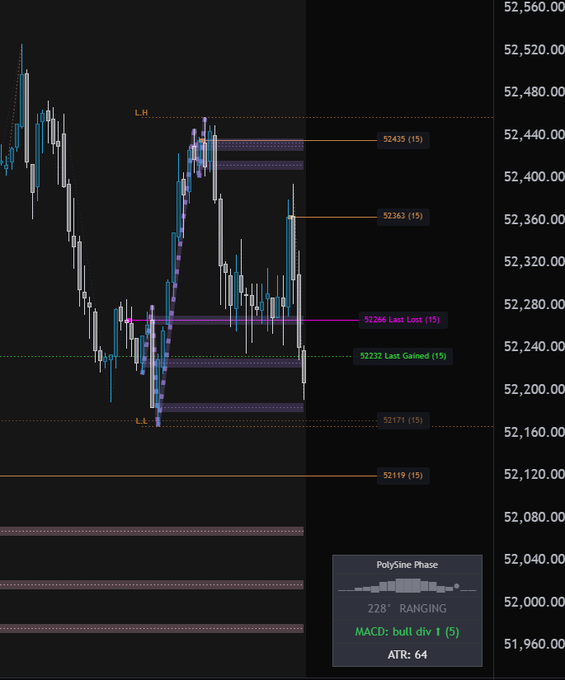The width and height of the screenshot is (565, 680).
Task: Click the 52,520.00 price axis label
Action: (x=534, y=49)
